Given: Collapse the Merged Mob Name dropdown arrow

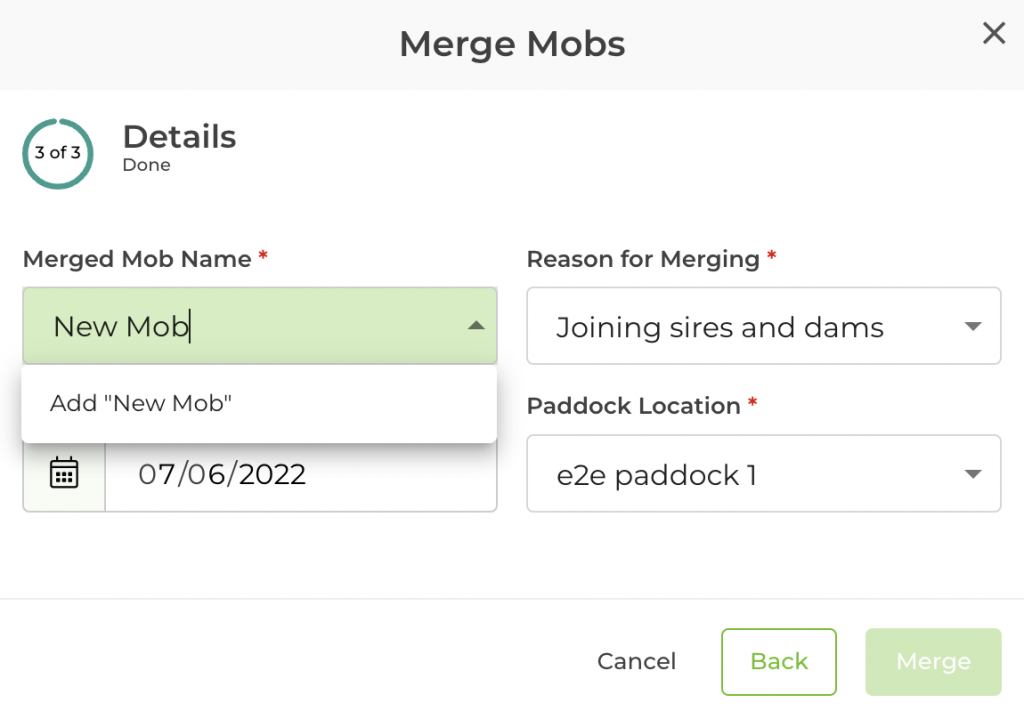Looking at the screenshot, I should (x=476, y=326).
